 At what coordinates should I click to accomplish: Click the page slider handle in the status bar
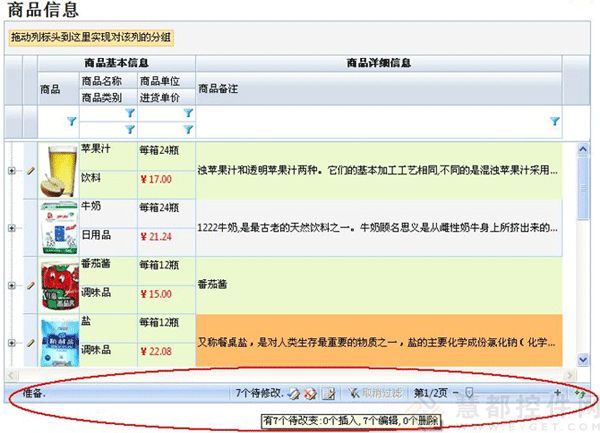470,393
